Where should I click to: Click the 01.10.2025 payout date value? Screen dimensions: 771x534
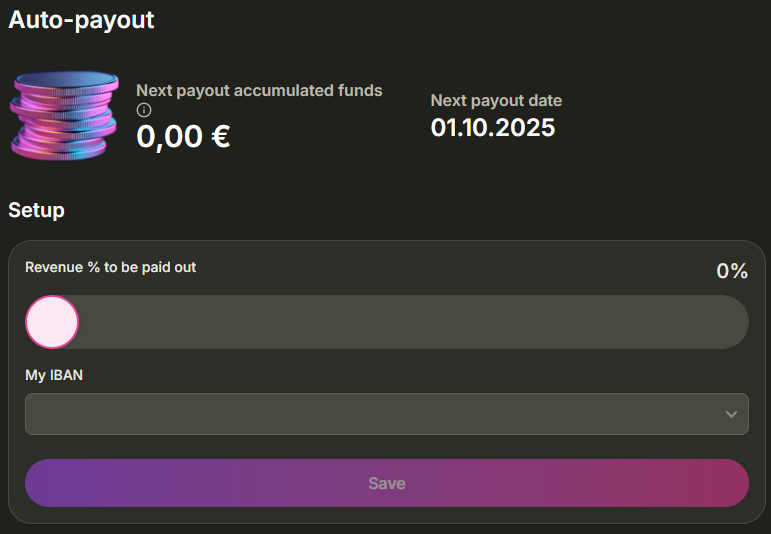coord(492,127)
